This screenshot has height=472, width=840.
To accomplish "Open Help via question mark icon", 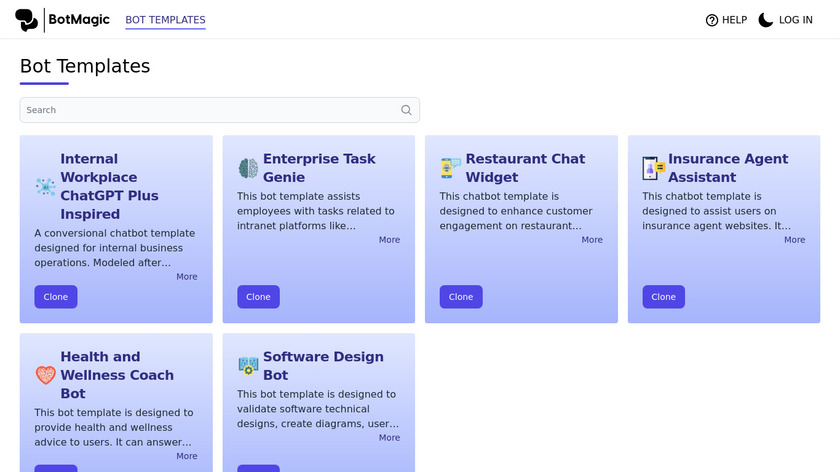I will [712, 20].
